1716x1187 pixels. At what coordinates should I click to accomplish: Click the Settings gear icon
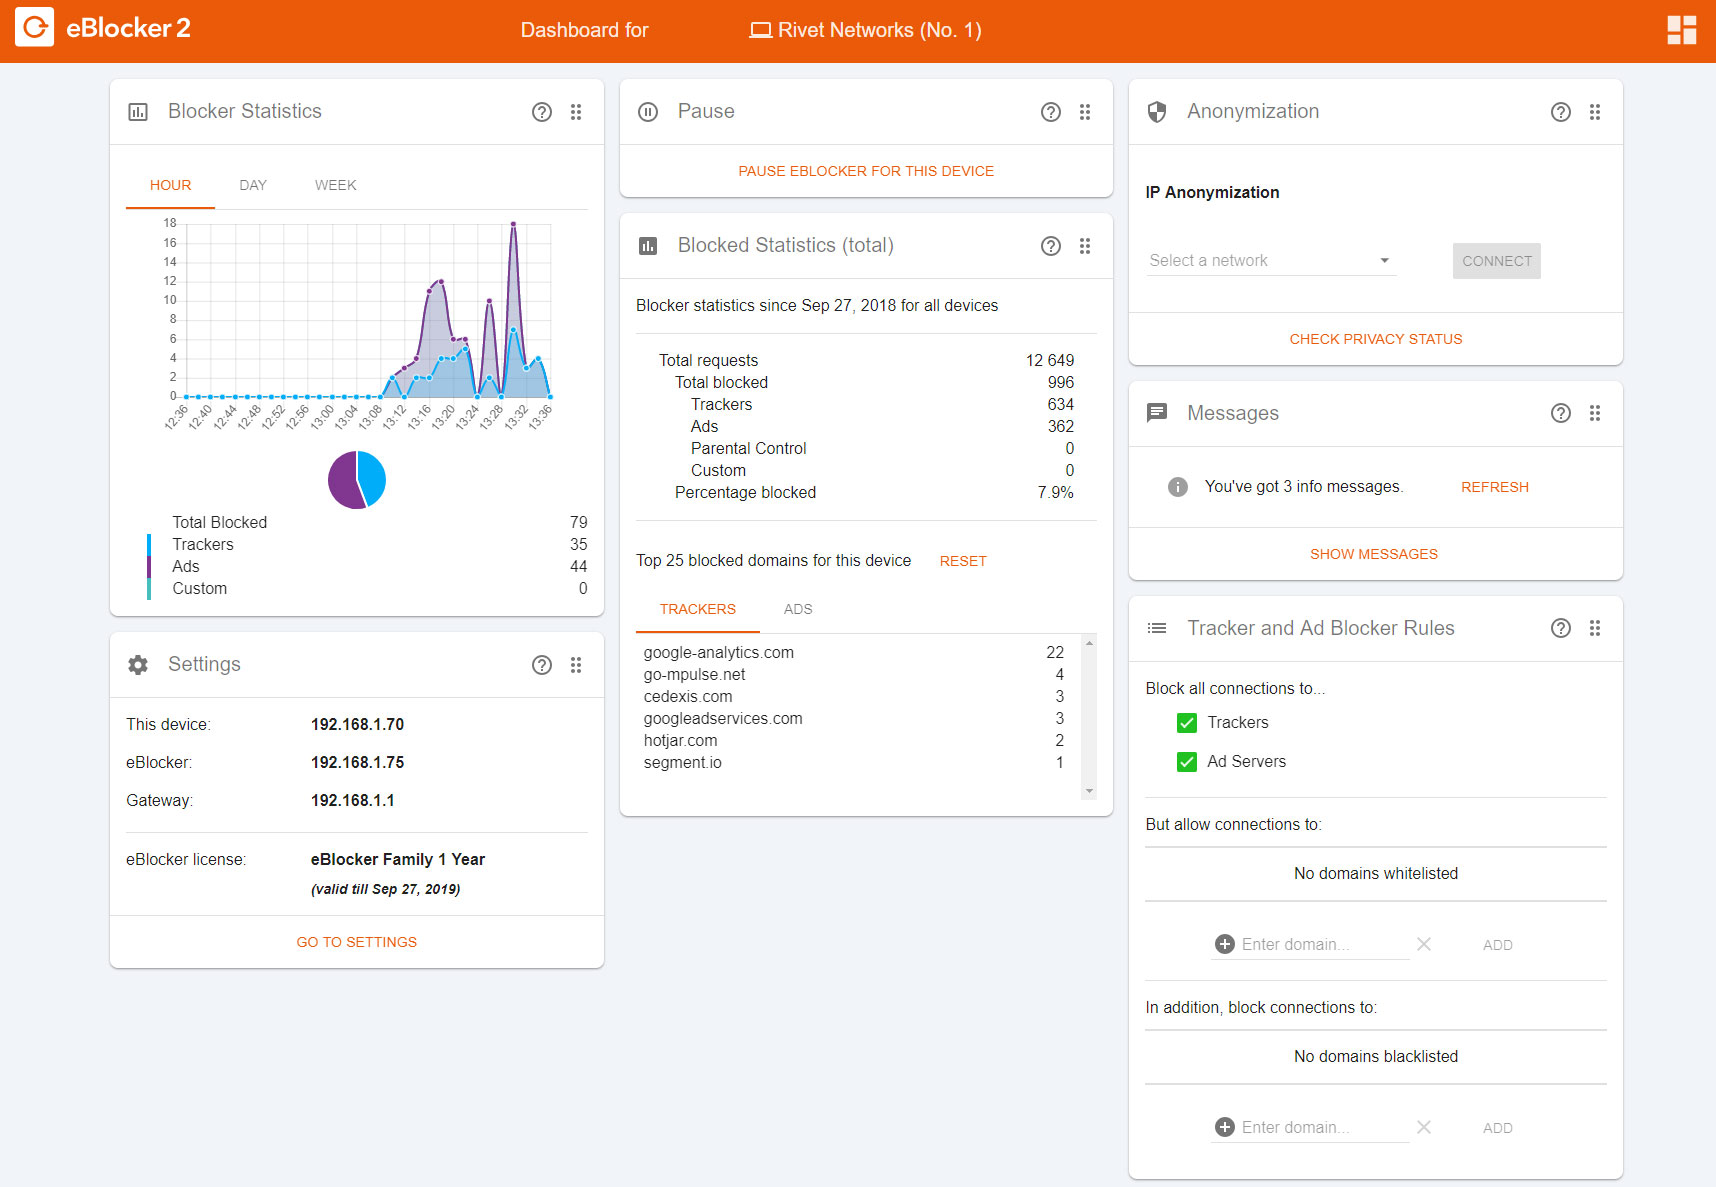138,665
